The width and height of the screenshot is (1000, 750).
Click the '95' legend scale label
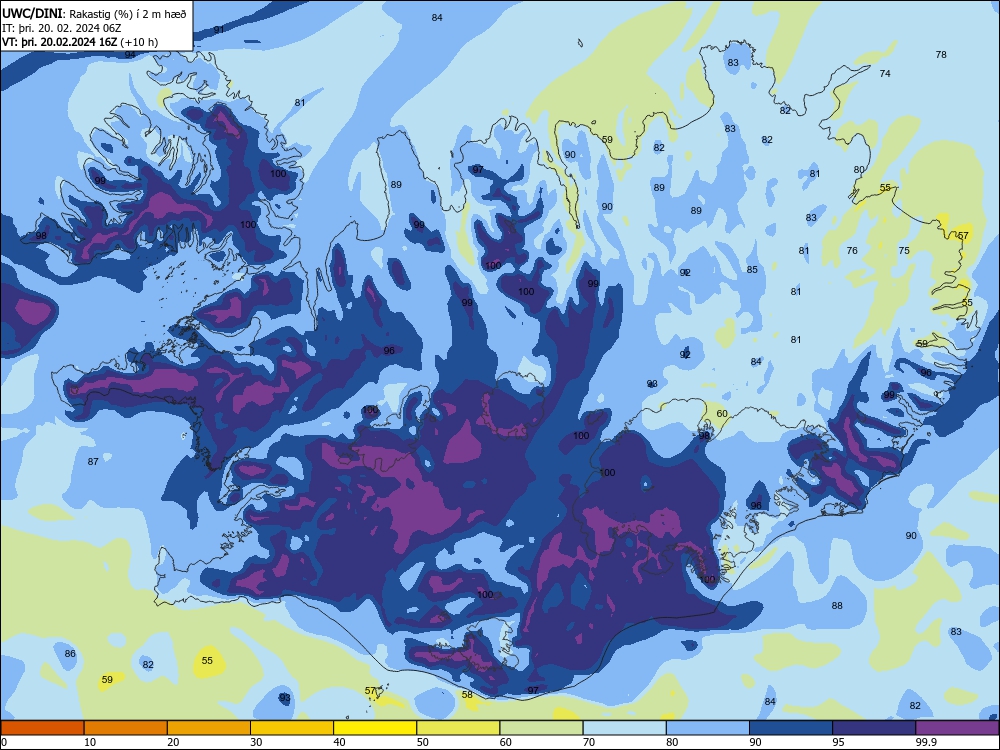[x=838, y=742]
